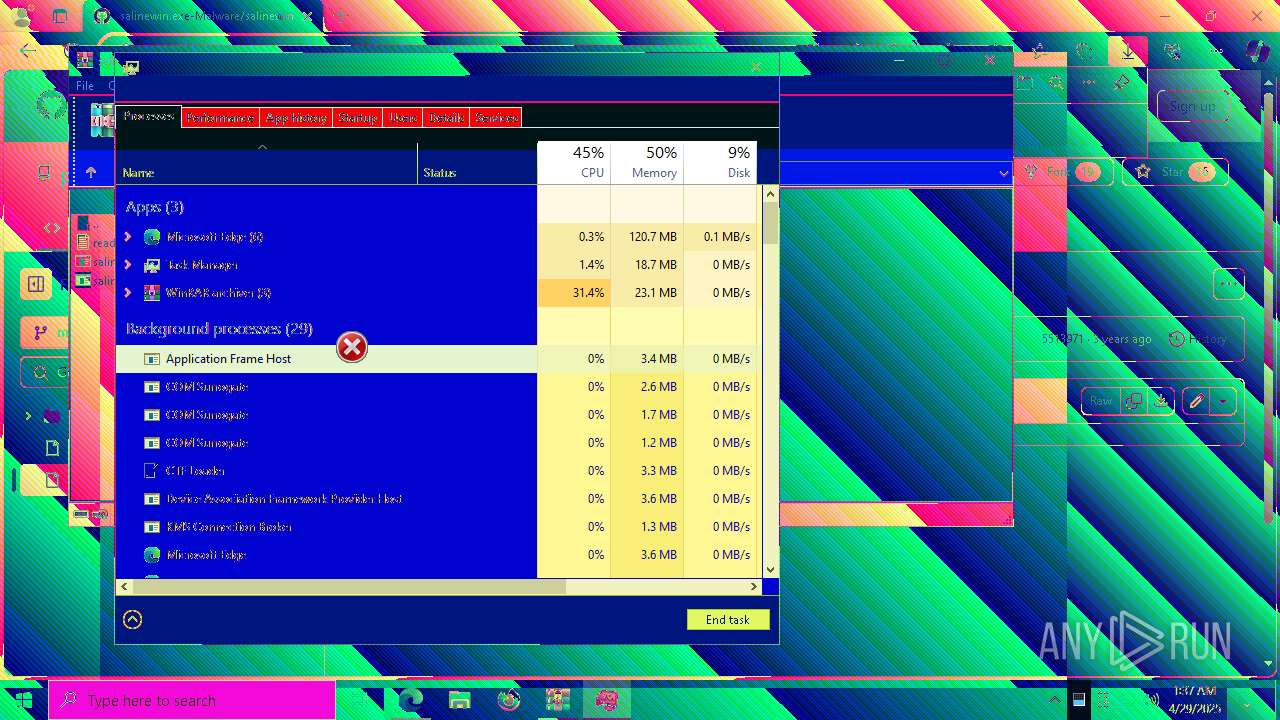Switch to the Details tab
Viewport: 1280px width, 720px height.
[446, 117]
